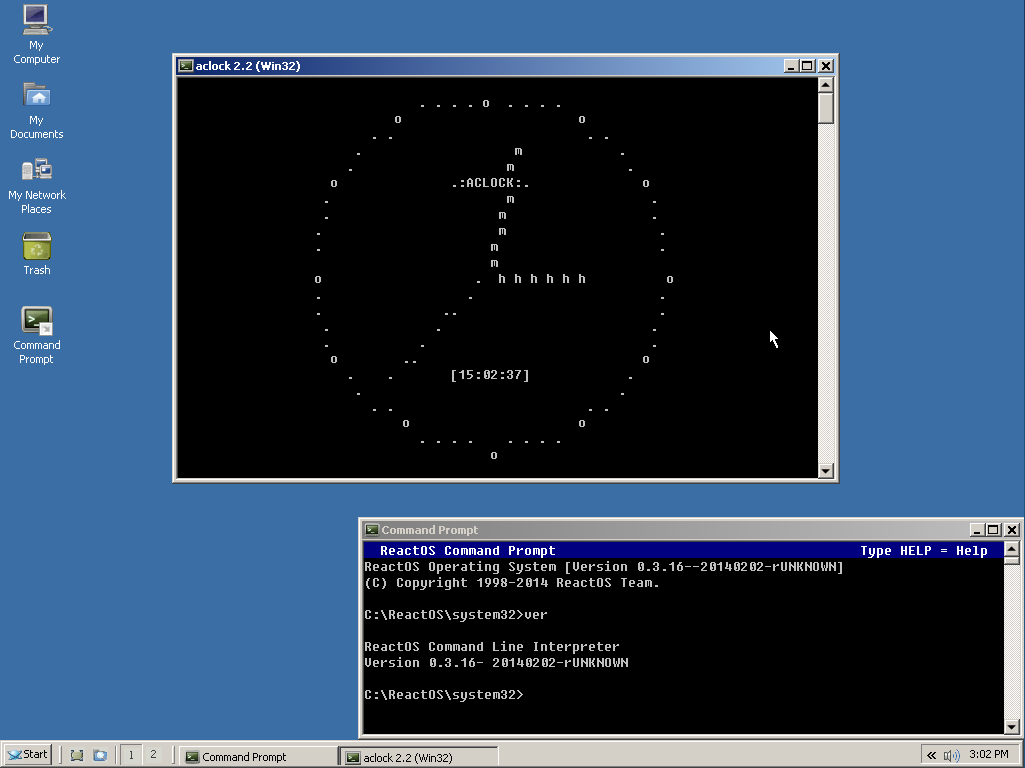Image resolution: width=1025 pixels, height=768 pixels.
Task: Activate Command Prompt taskbar button
Action: pos(258,756)
